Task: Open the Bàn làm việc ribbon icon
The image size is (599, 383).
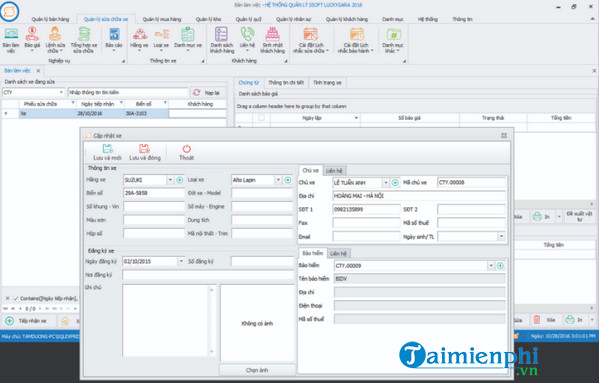Action: pos(11,40)
